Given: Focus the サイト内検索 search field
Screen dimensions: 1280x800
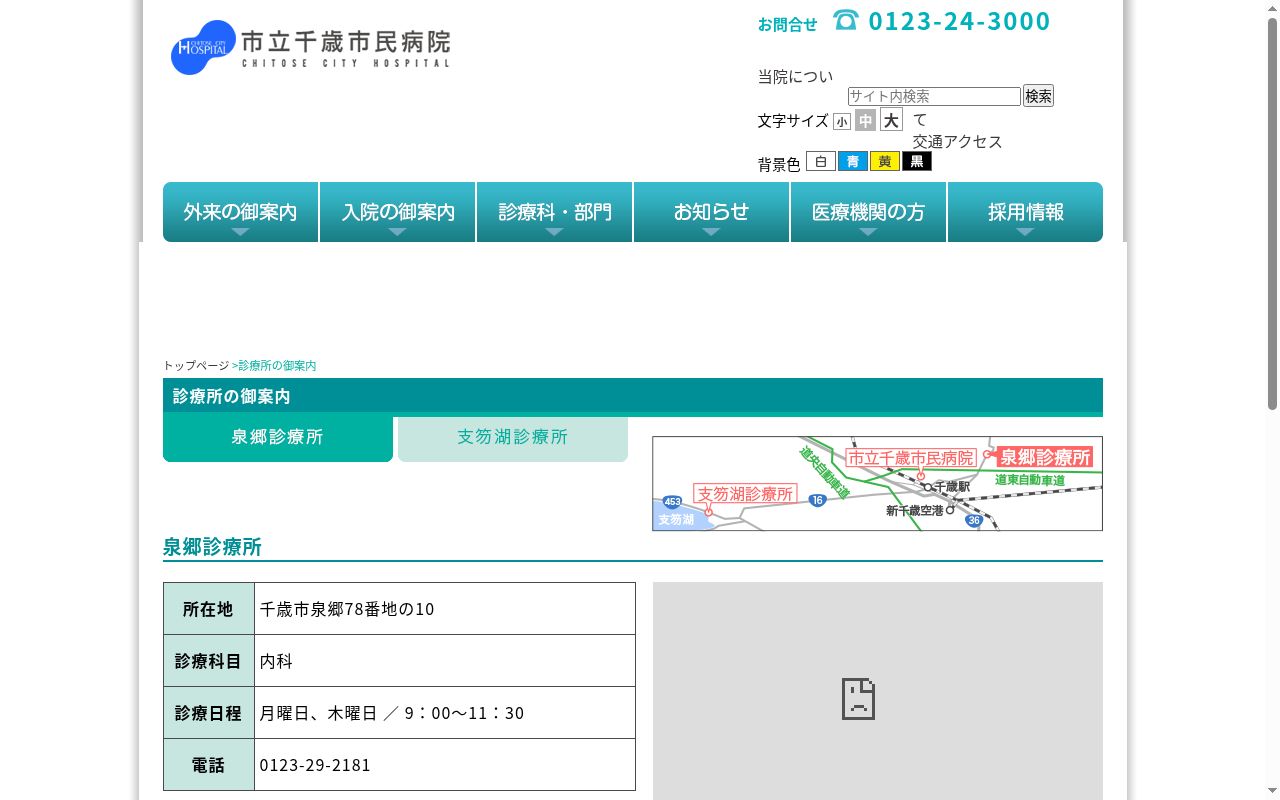Looking at the screenshot, I should 934,96.
